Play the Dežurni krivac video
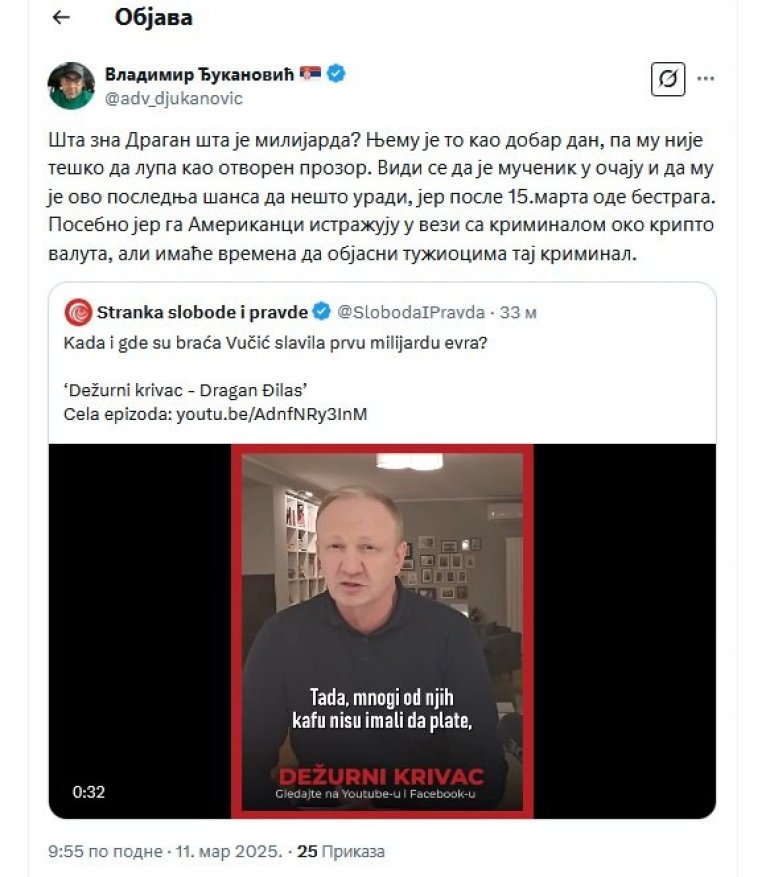770x877 pixels. coord(382,631)
